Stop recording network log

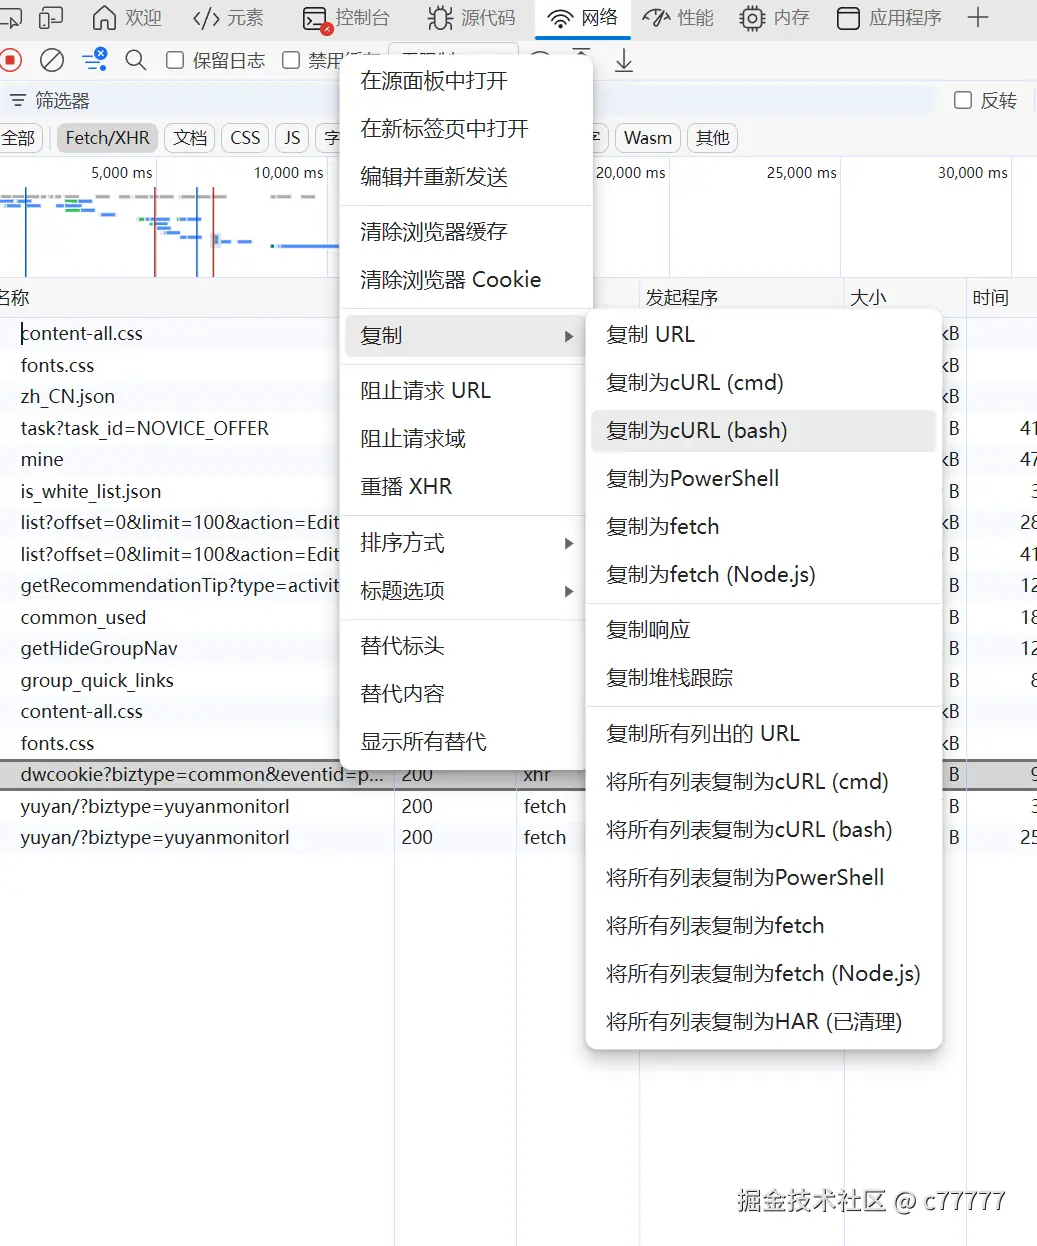tap(10, 60)
